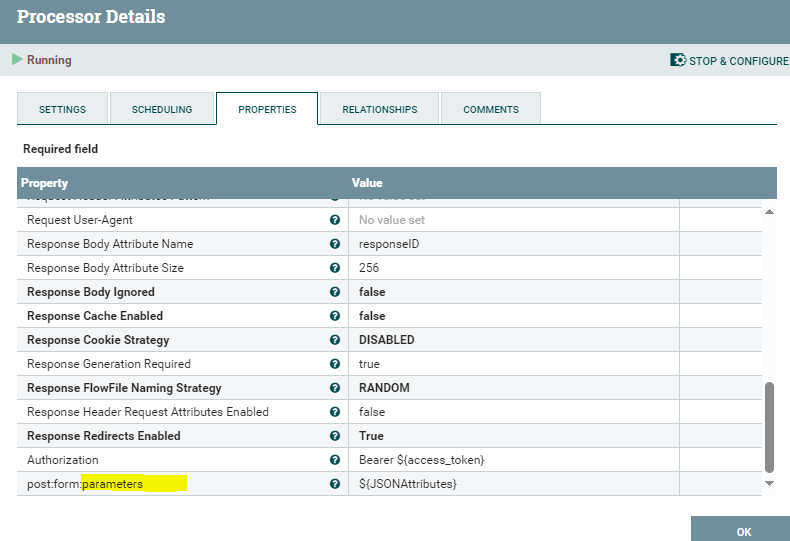Select the ${JSONAttributes} value cell

click(407, 484)
